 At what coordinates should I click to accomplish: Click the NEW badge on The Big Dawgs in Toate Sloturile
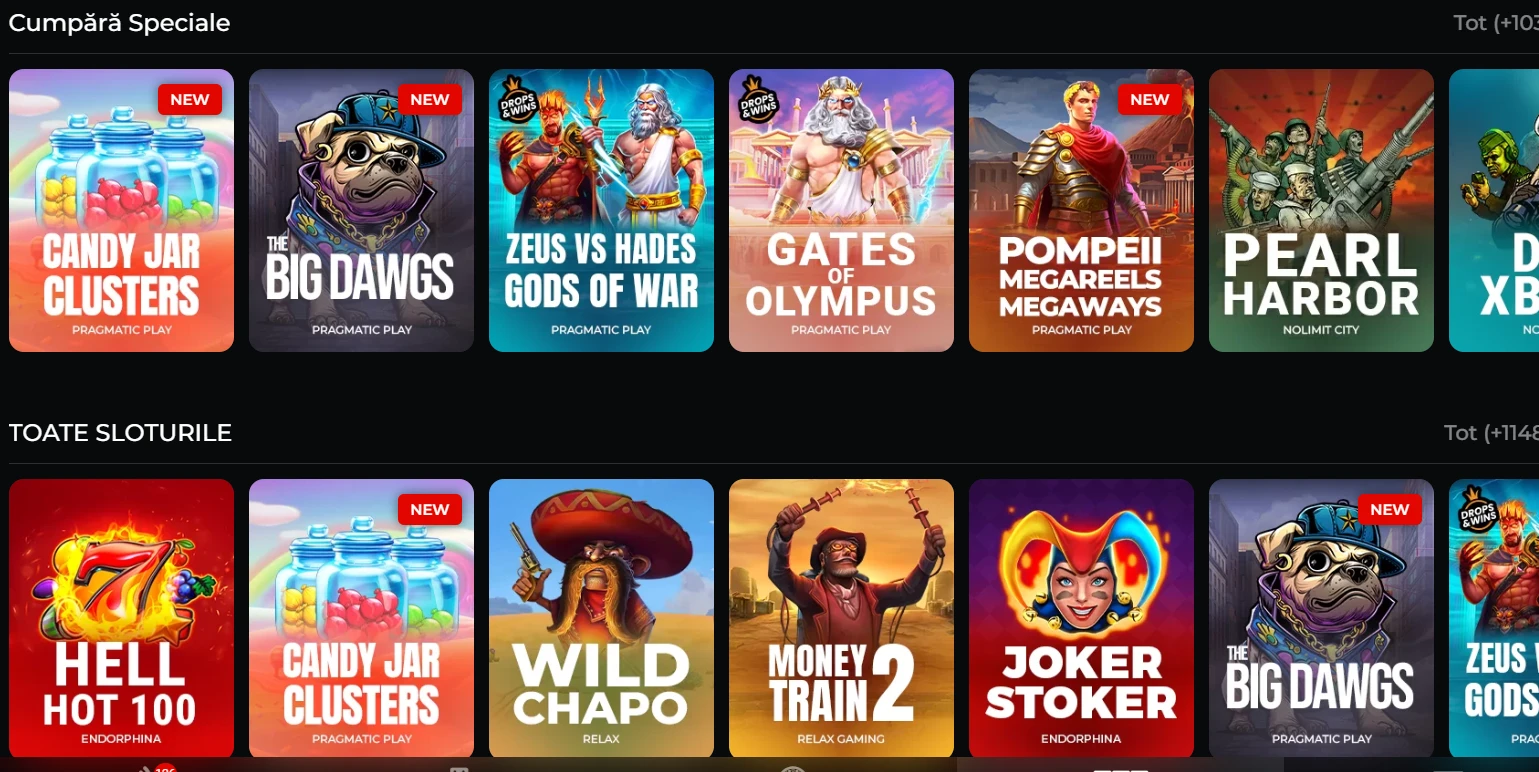(x=1389, y=509)
